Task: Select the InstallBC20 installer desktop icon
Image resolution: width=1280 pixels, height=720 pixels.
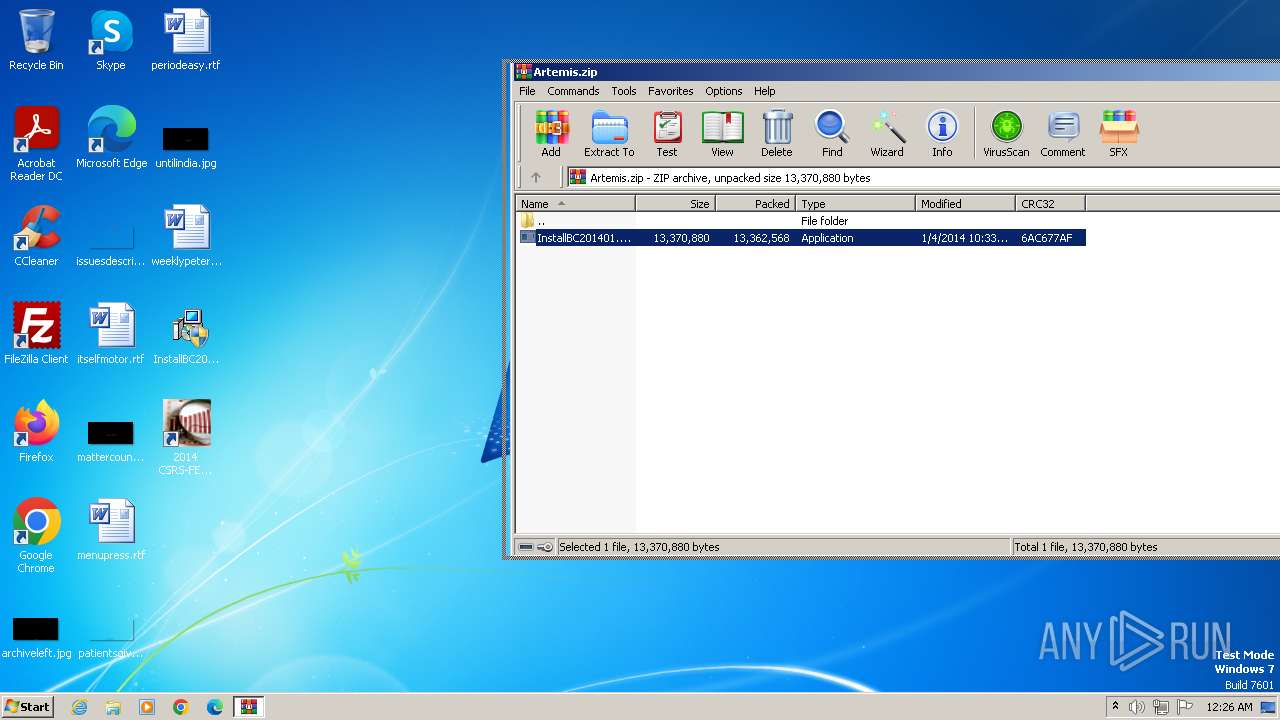Action: tap(186, 334)
